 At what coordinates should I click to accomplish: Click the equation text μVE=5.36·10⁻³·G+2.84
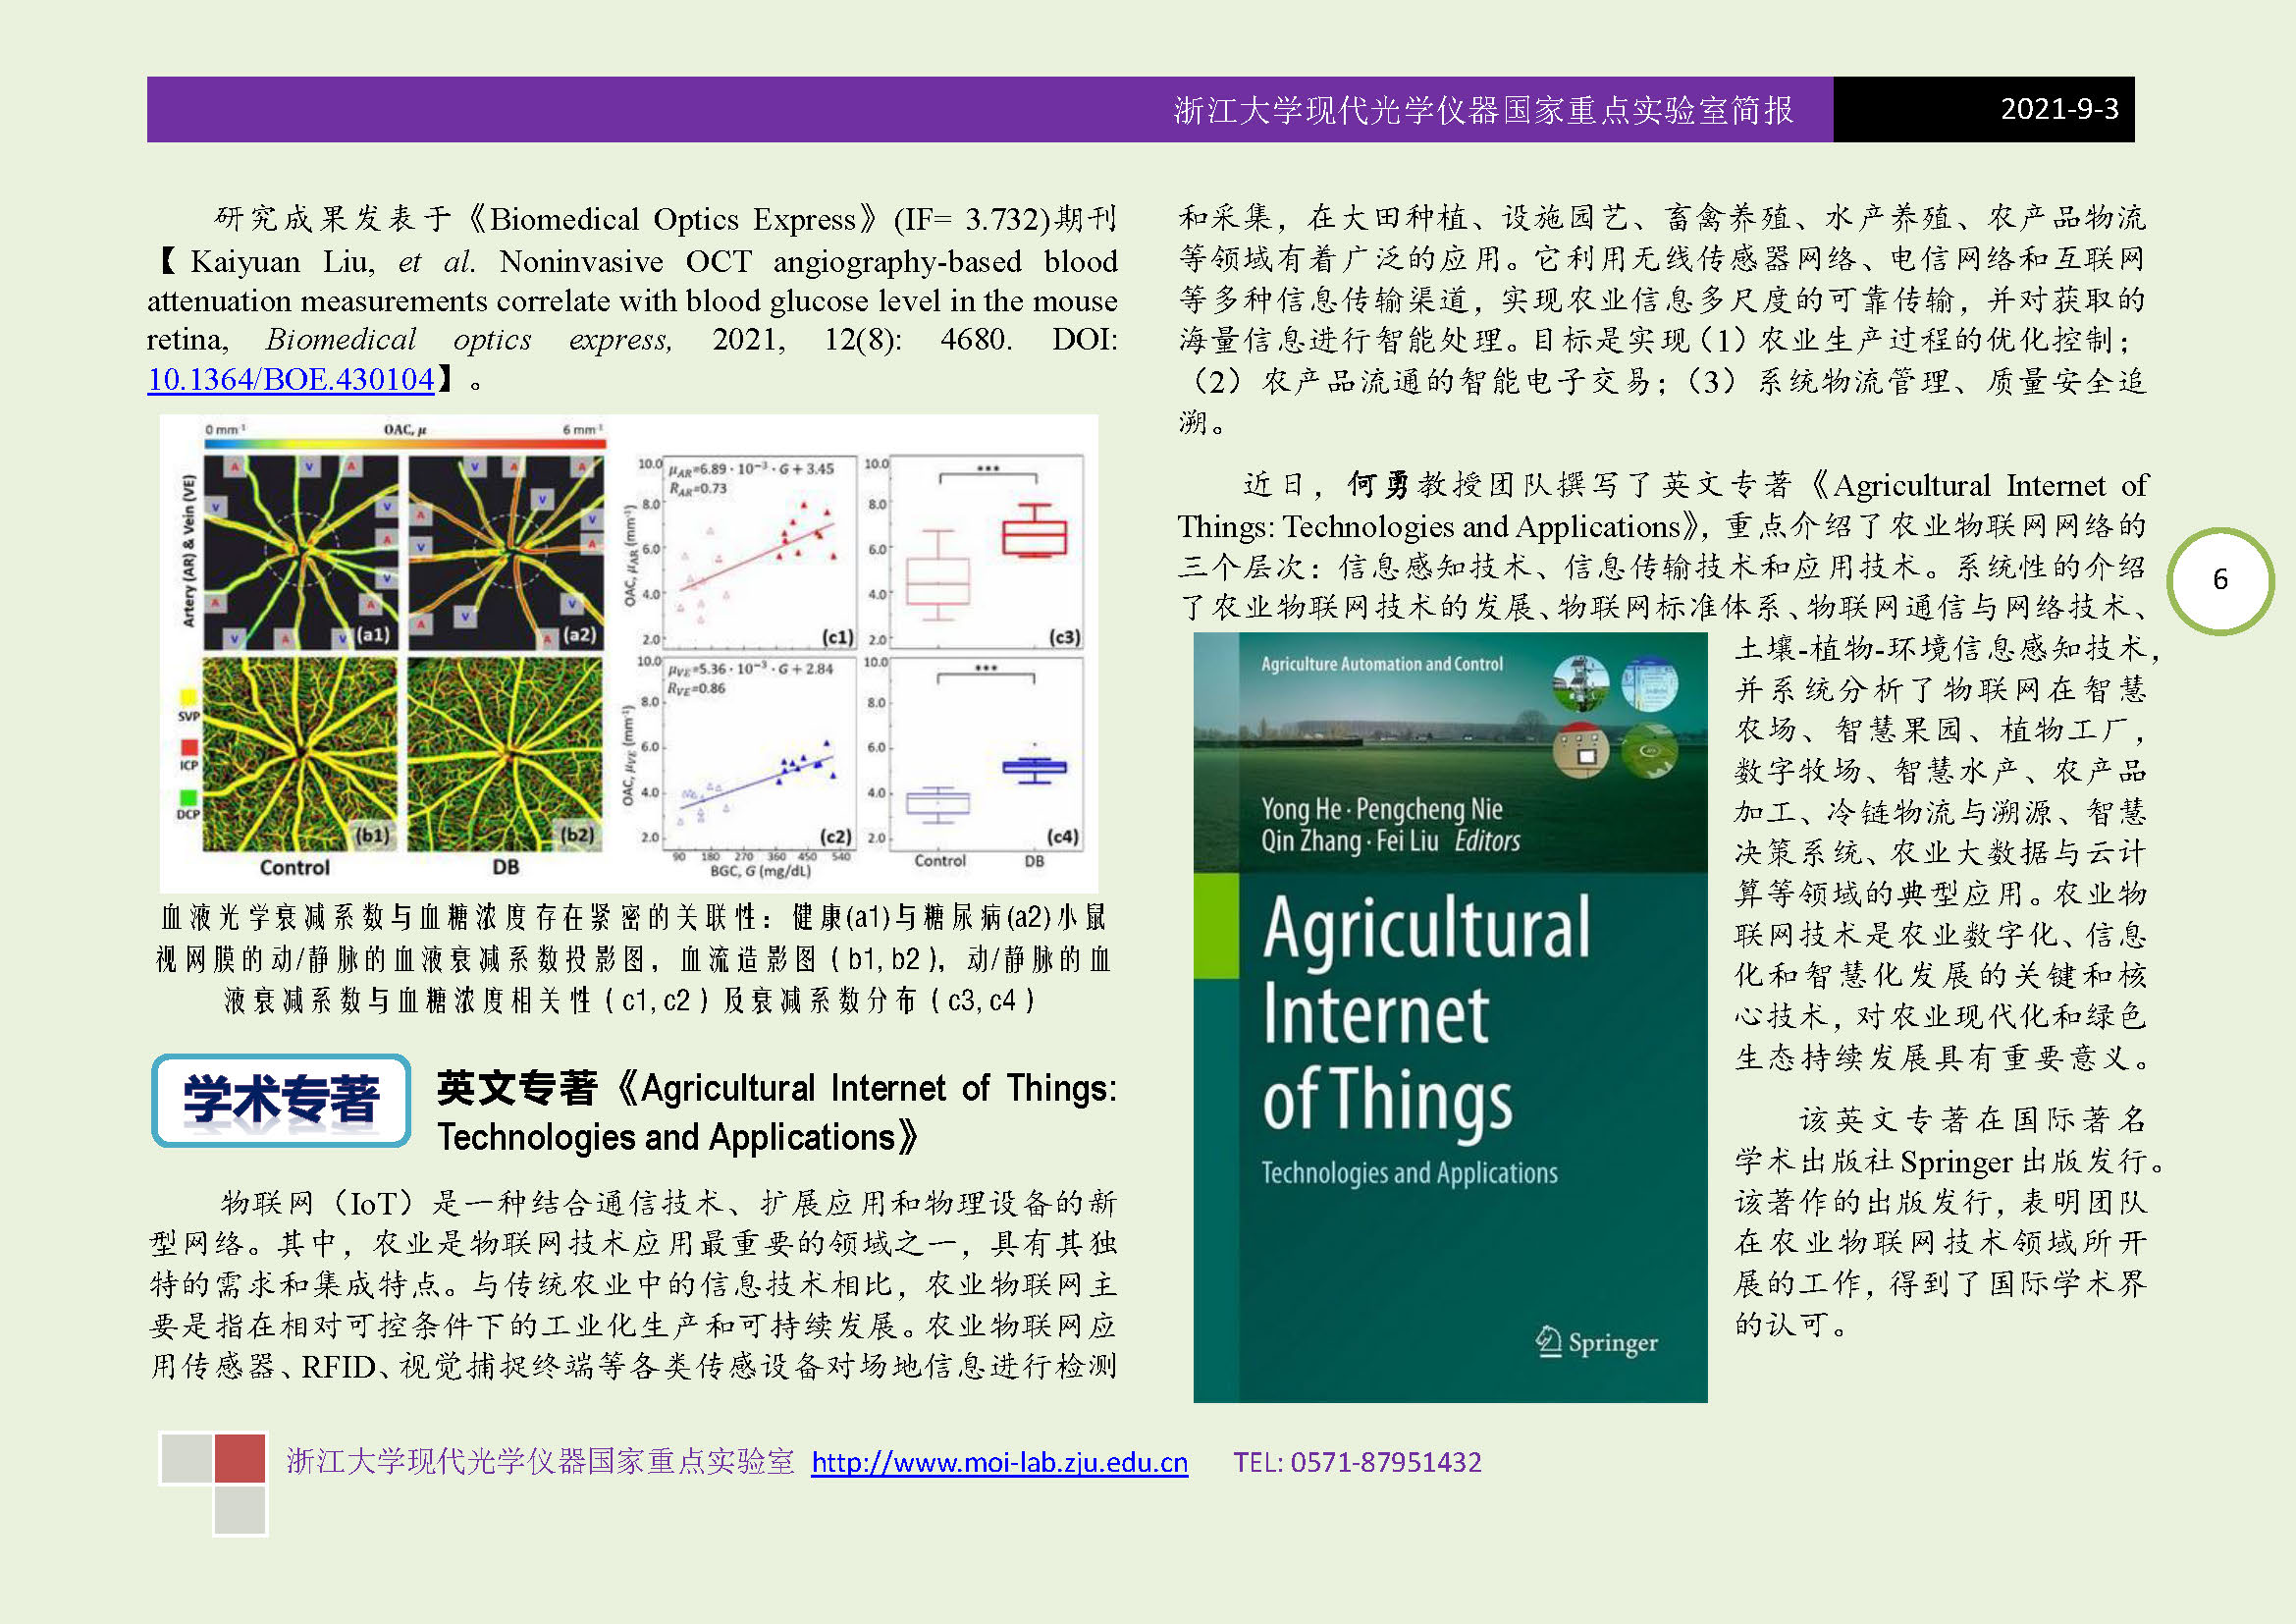(751, 669)
